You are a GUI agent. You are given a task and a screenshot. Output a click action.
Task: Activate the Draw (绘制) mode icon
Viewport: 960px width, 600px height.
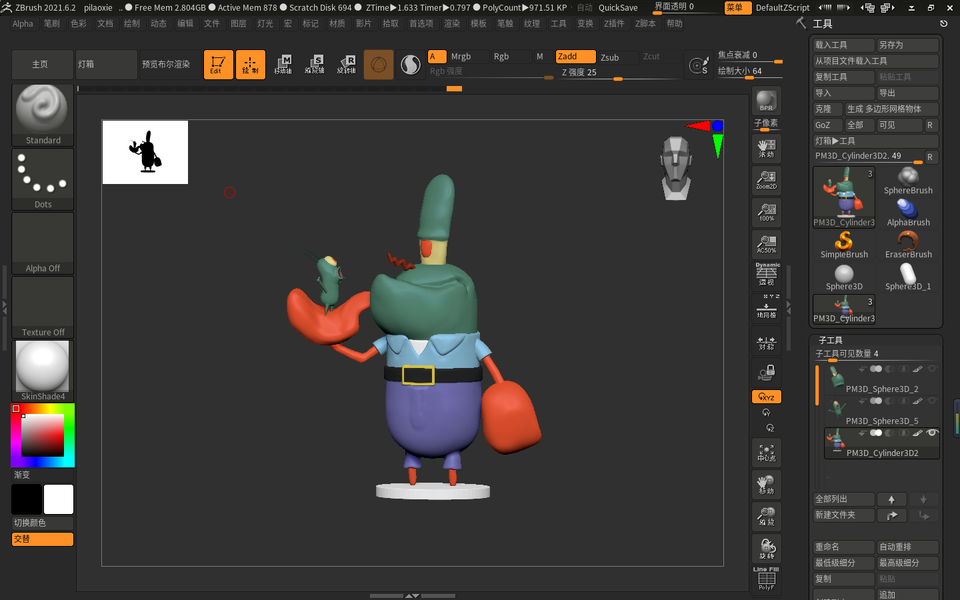(x=250, y=64)
